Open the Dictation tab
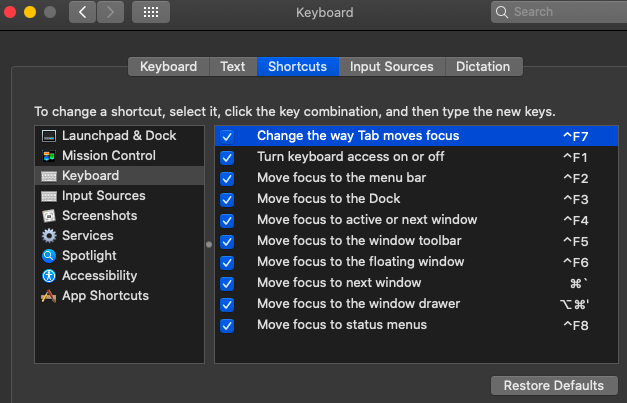 483,66
